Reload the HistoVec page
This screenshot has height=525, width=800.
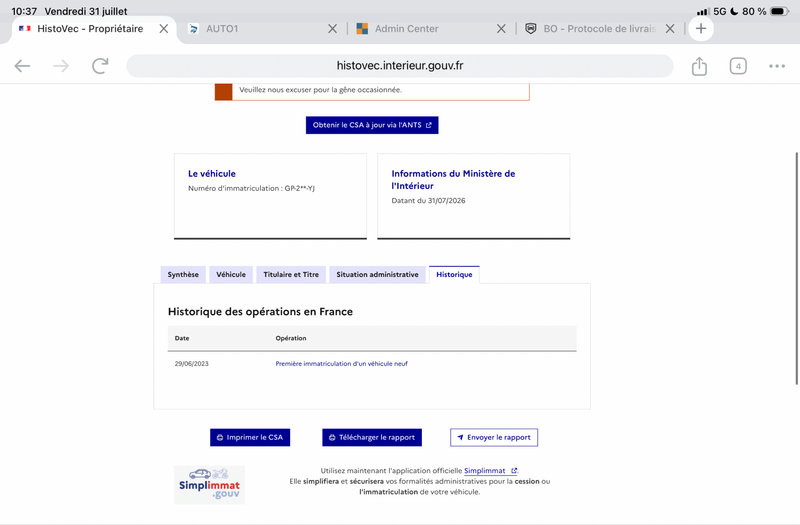(x=100, y=66)
